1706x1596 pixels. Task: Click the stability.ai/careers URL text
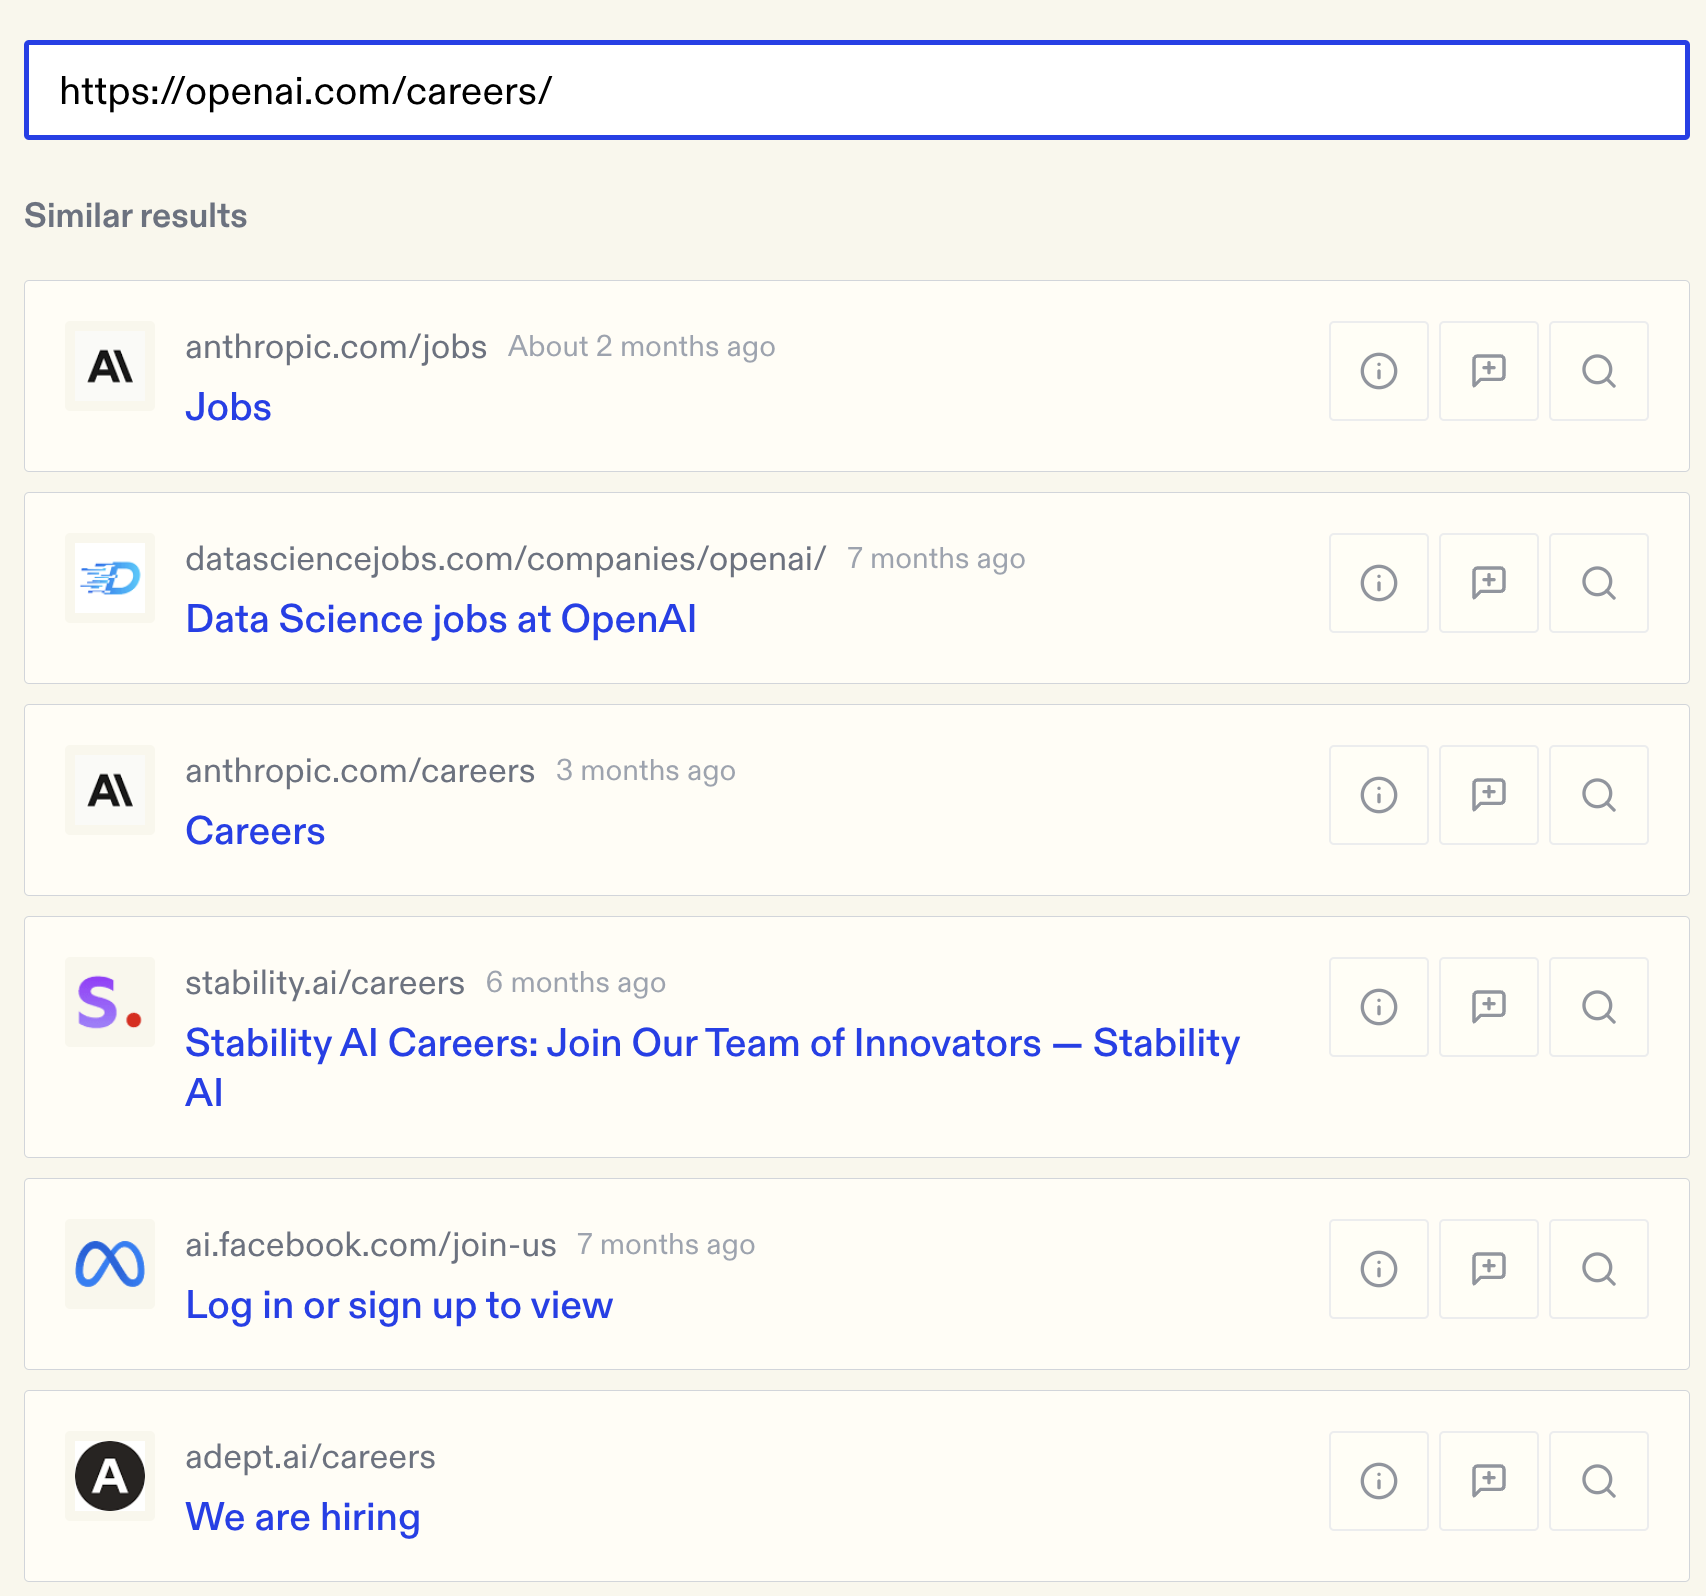coord(325,983)
